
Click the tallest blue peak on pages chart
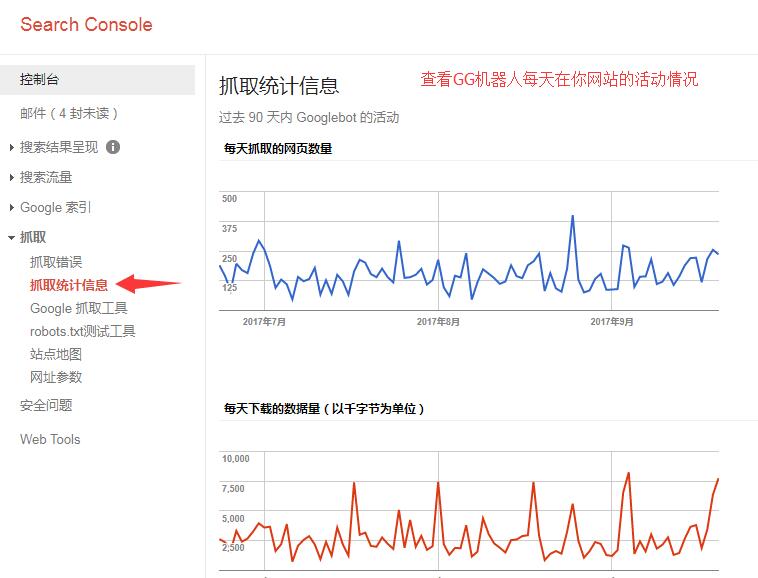click(x=572, y=216)
